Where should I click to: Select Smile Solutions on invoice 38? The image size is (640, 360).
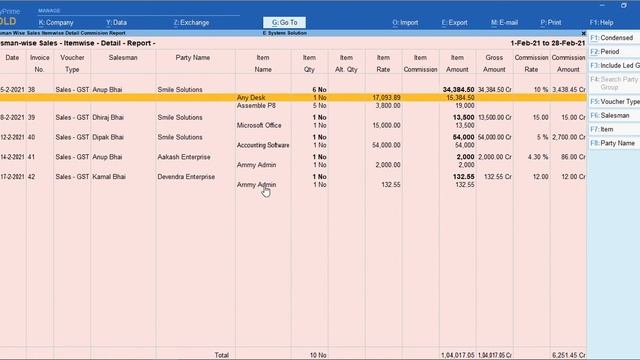180,89
